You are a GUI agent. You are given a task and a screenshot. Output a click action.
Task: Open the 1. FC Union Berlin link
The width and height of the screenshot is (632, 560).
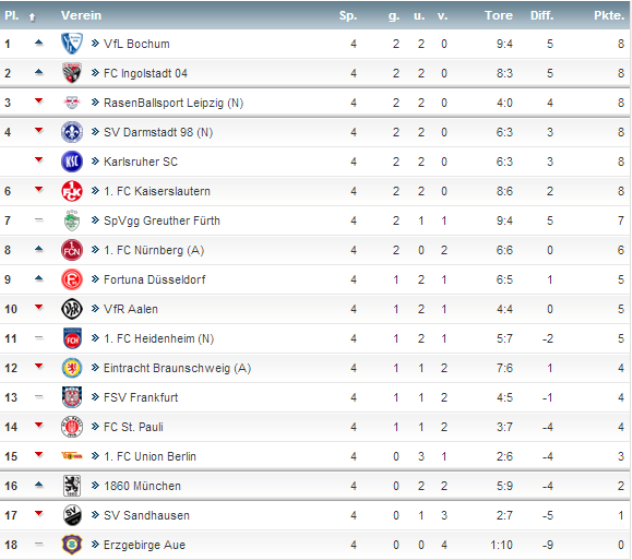point(149,457)
